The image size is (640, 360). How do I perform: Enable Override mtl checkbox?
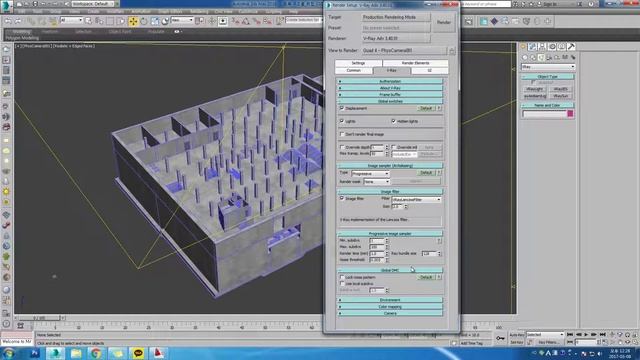pos(393,147)
